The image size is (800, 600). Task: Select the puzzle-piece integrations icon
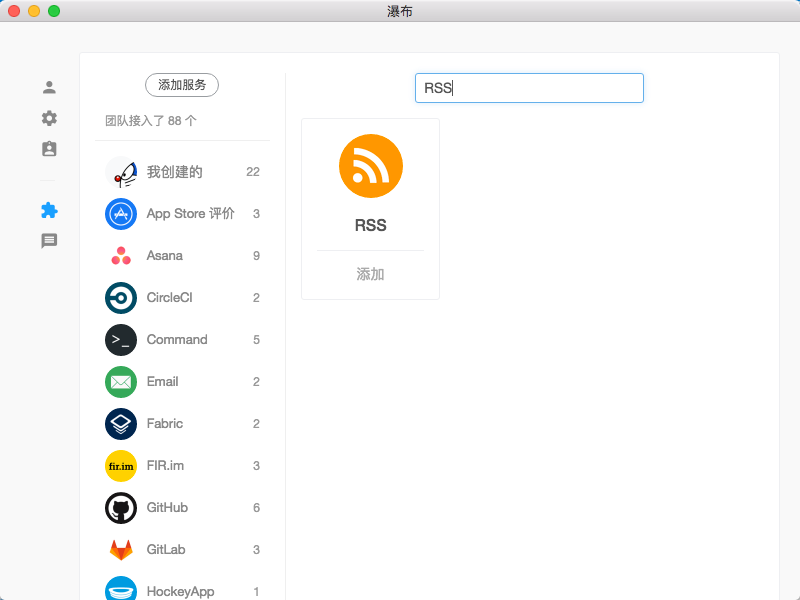[49, 210]
